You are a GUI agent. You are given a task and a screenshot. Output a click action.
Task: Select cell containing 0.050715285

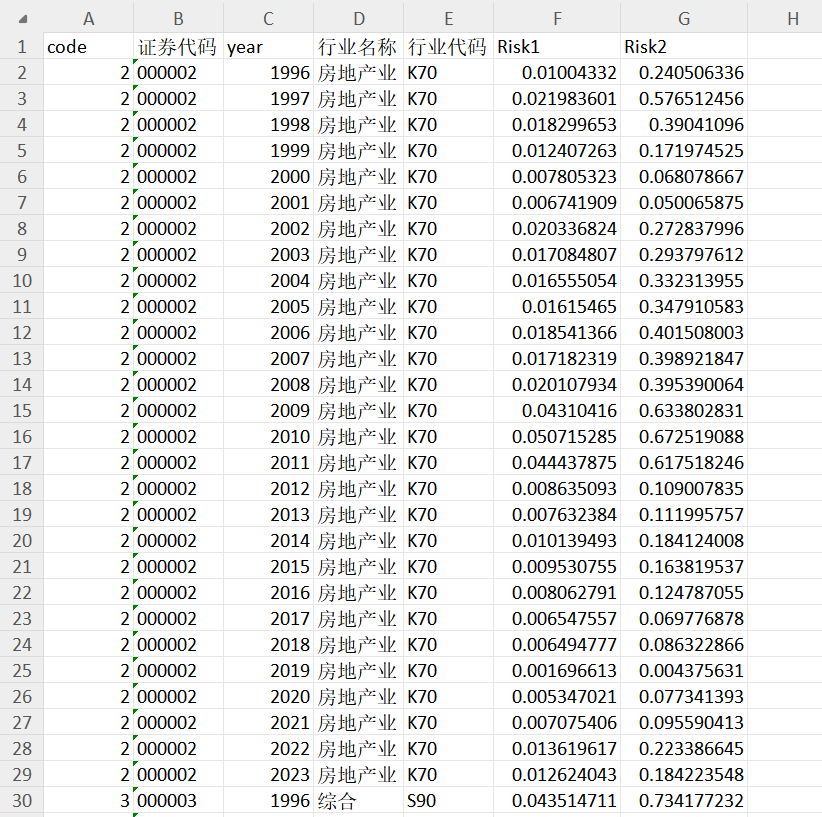(x=557, y=436)
